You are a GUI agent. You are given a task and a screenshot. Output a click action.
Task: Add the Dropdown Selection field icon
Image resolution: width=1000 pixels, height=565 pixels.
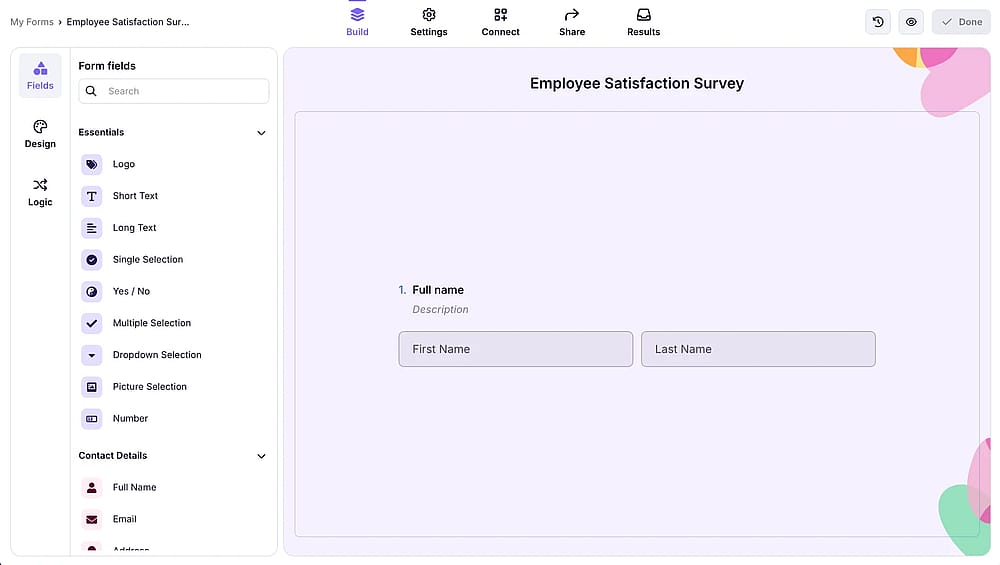click(92, 355)
